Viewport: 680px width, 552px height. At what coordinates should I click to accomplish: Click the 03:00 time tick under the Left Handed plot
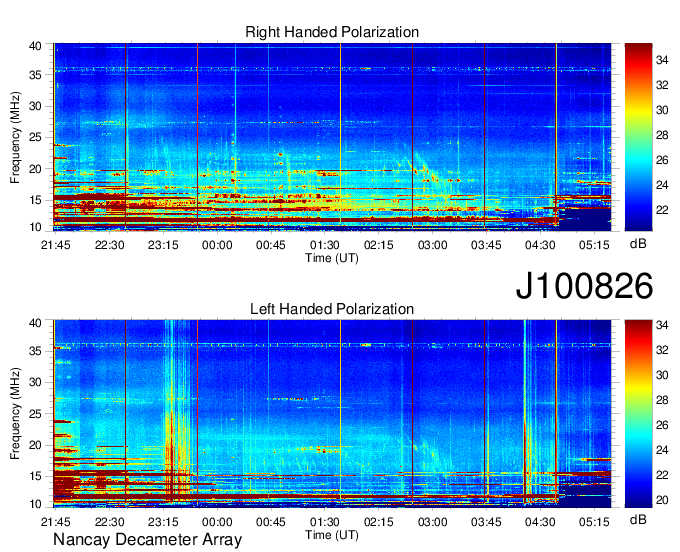point(432,522)
